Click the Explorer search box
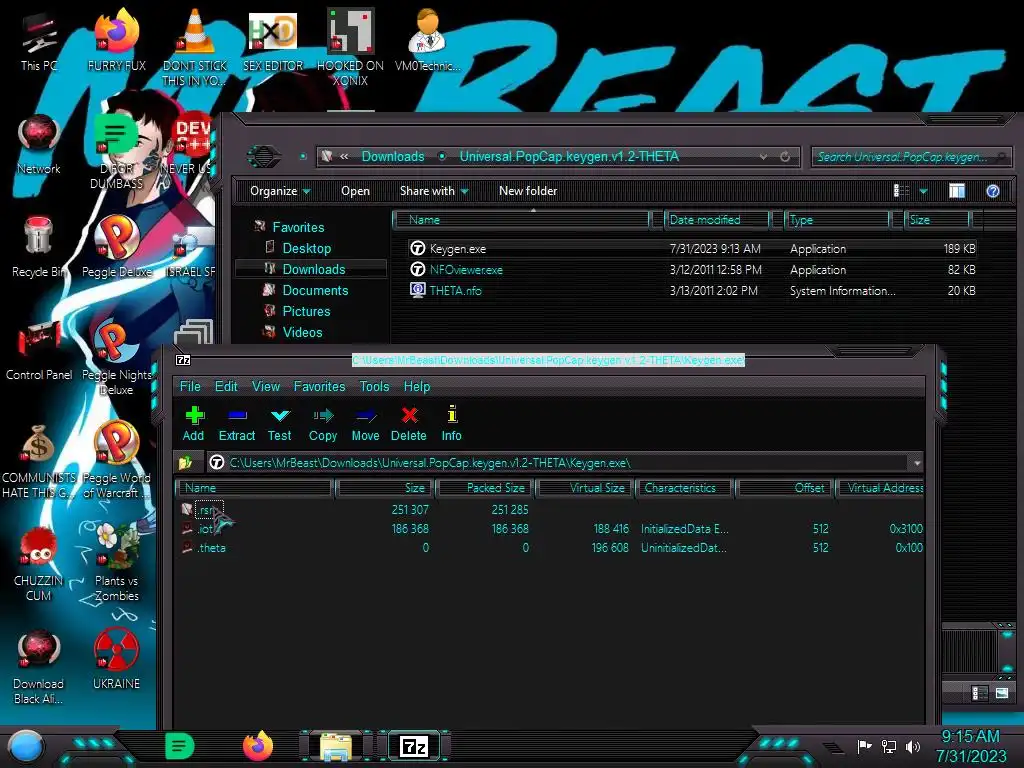The width and height of the screenshot is (1024, 768). point(911,157)
